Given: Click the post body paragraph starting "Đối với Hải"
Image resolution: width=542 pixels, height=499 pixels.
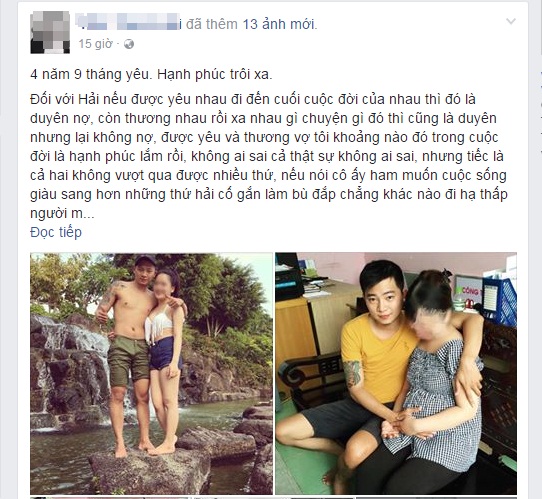Looking at the screenshot, I should [x=269, y=156].
